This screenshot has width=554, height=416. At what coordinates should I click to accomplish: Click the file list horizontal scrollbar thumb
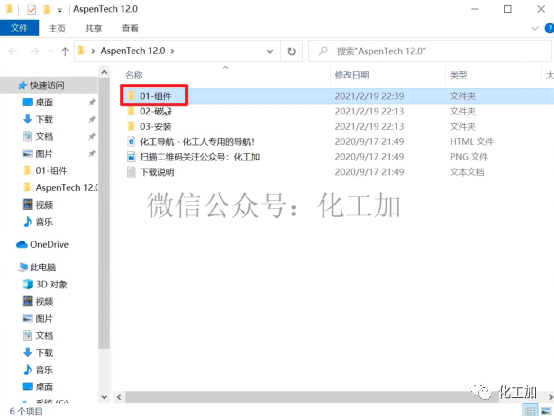point(312,397)
